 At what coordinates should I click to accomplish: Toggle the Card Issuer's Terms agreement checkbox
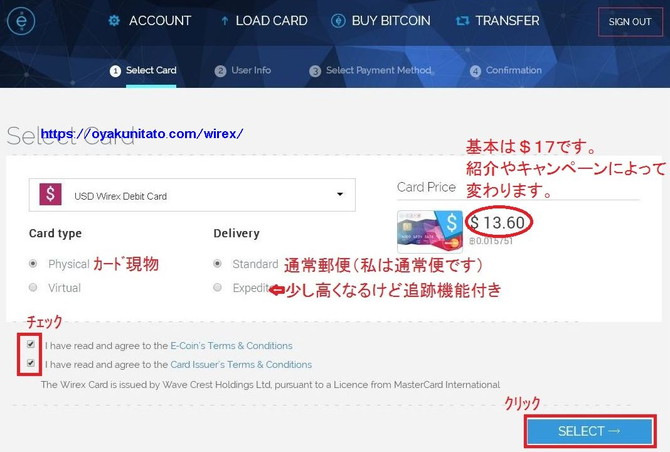pyautogui.click(x=31, y=363)
